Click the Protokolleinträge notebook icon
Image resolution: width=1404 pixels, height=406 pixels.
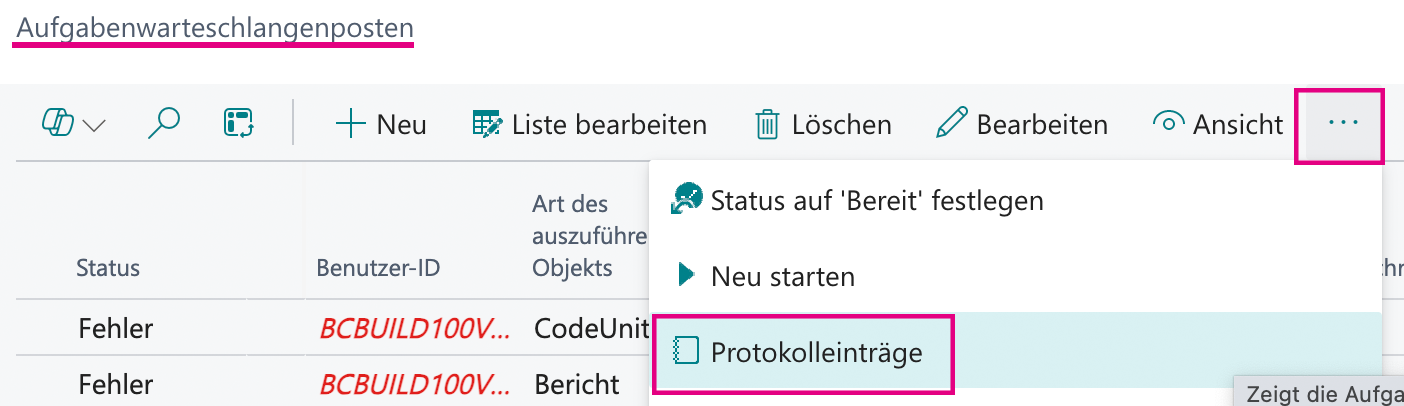tap(685, 351)
